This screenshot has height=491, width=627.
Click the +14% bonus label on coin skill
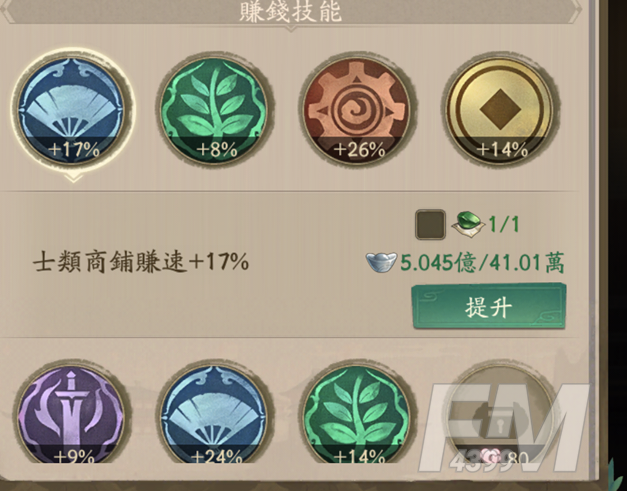point(502,150)
